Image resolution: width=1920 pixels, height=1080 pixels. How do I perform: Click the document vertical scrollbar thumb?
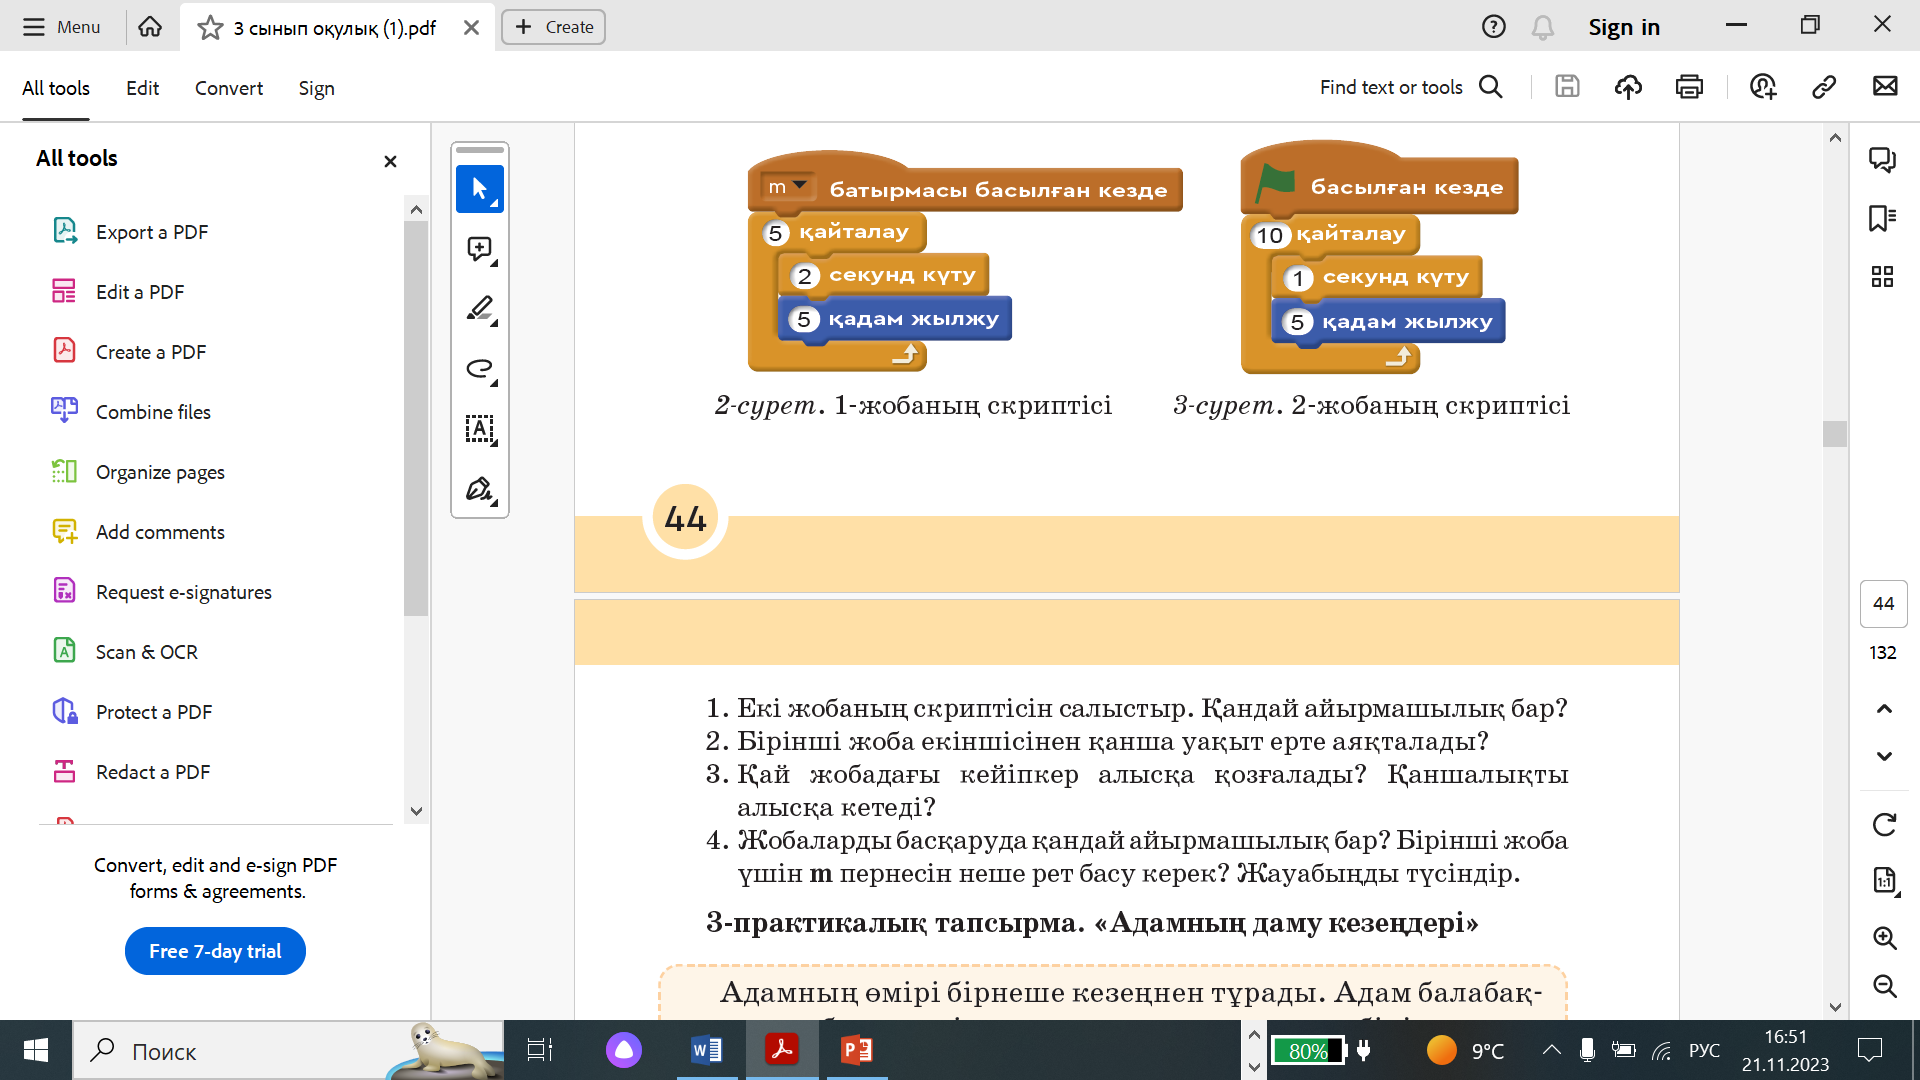point(1834,433)
